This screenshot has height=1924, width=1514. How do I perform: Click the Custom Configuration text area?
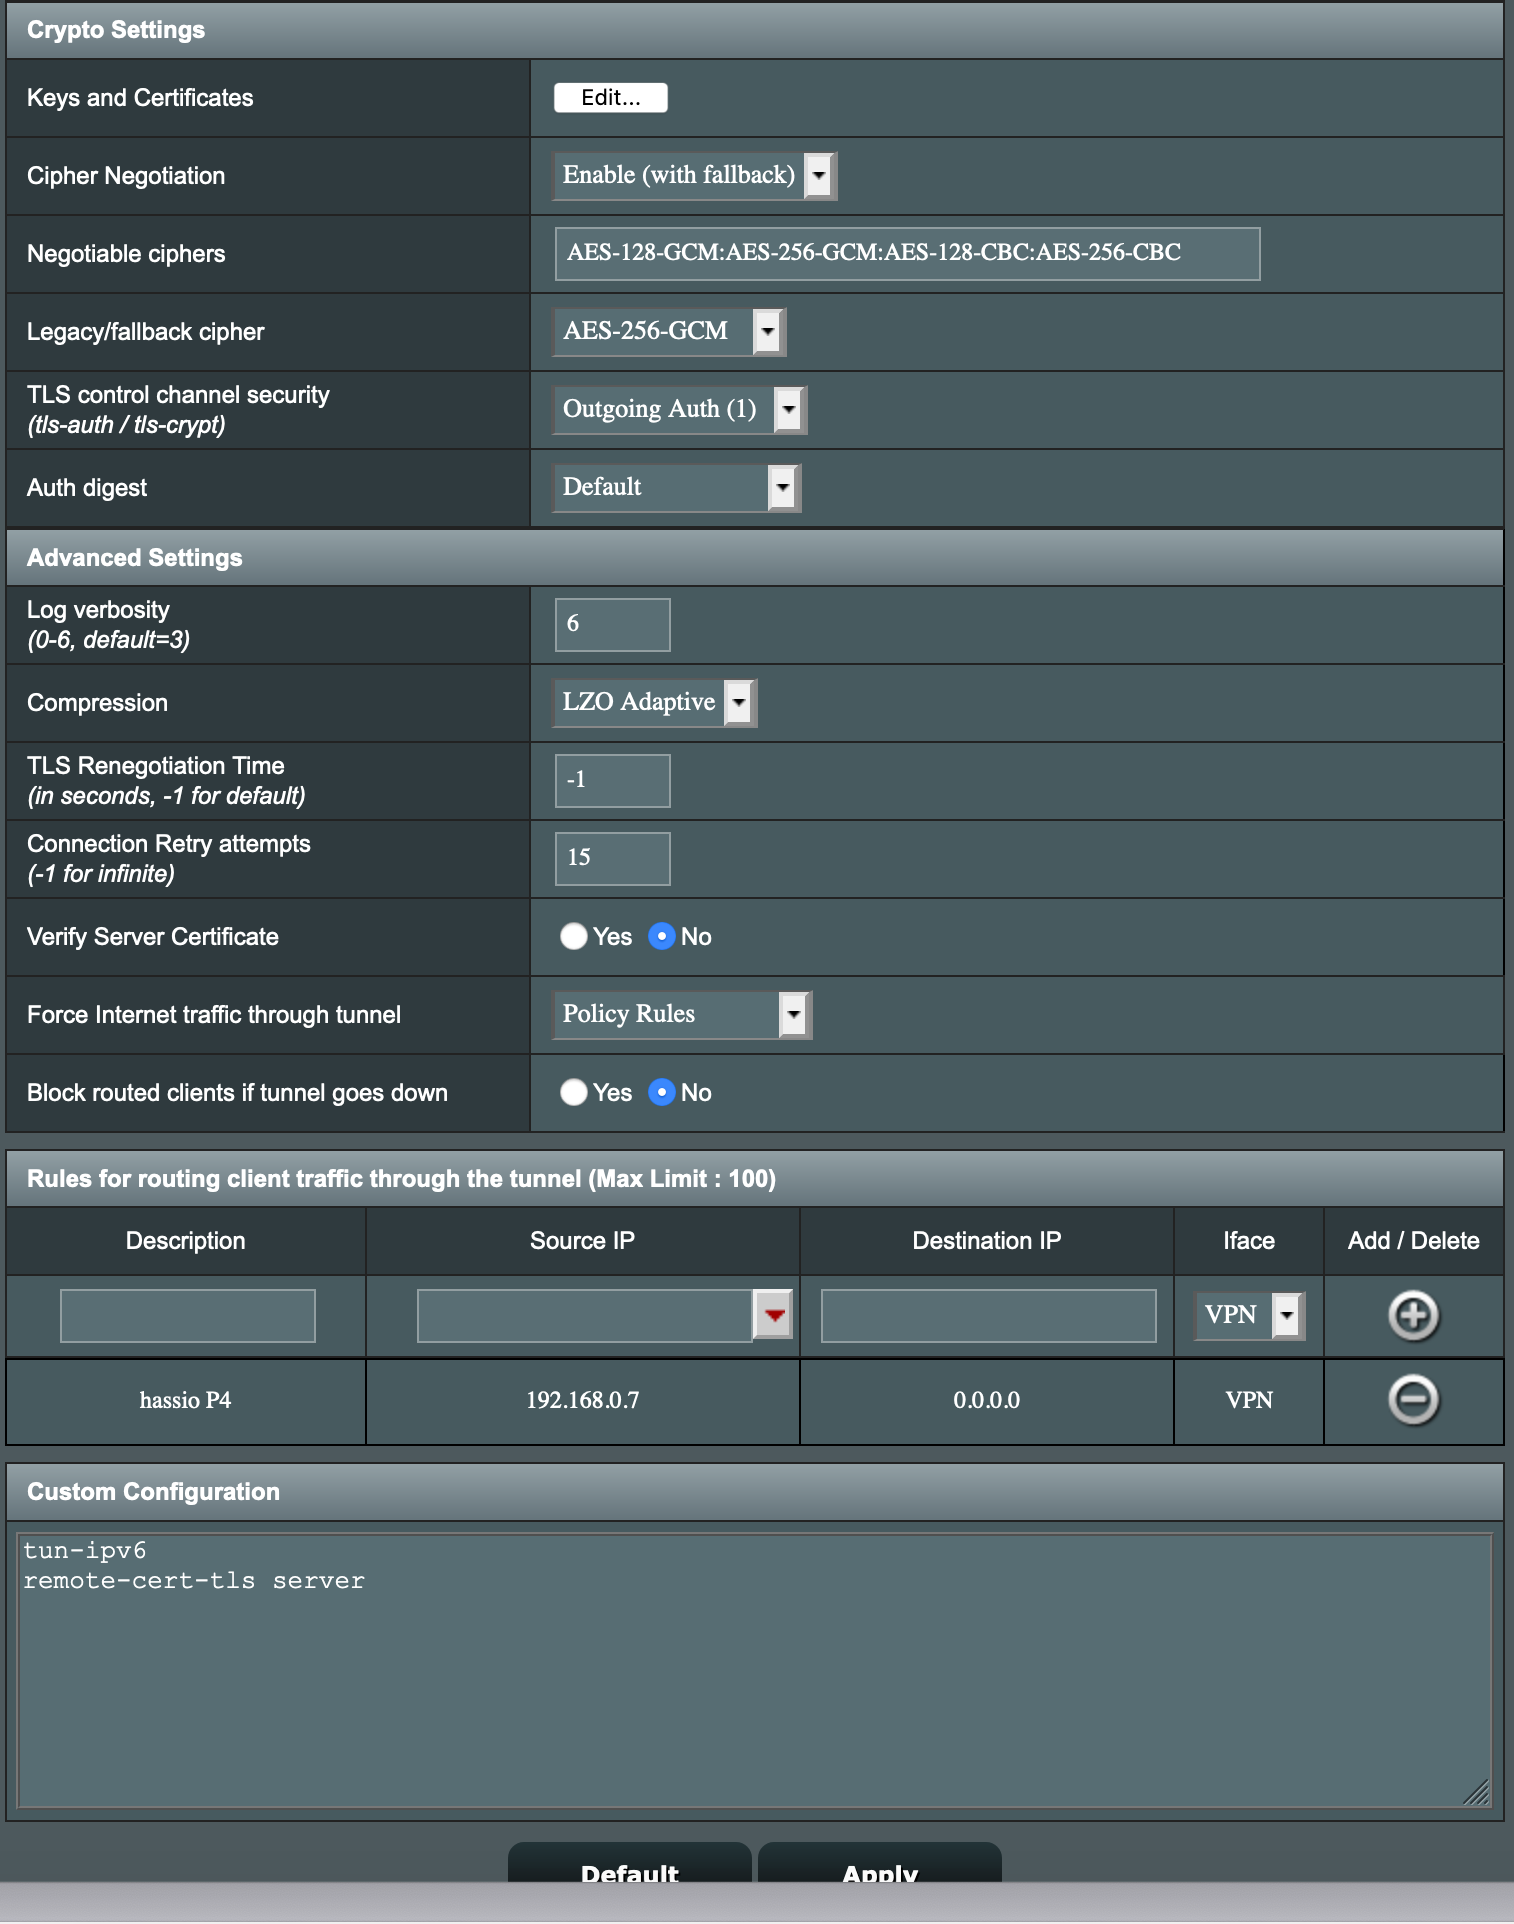click(755, 1671)
